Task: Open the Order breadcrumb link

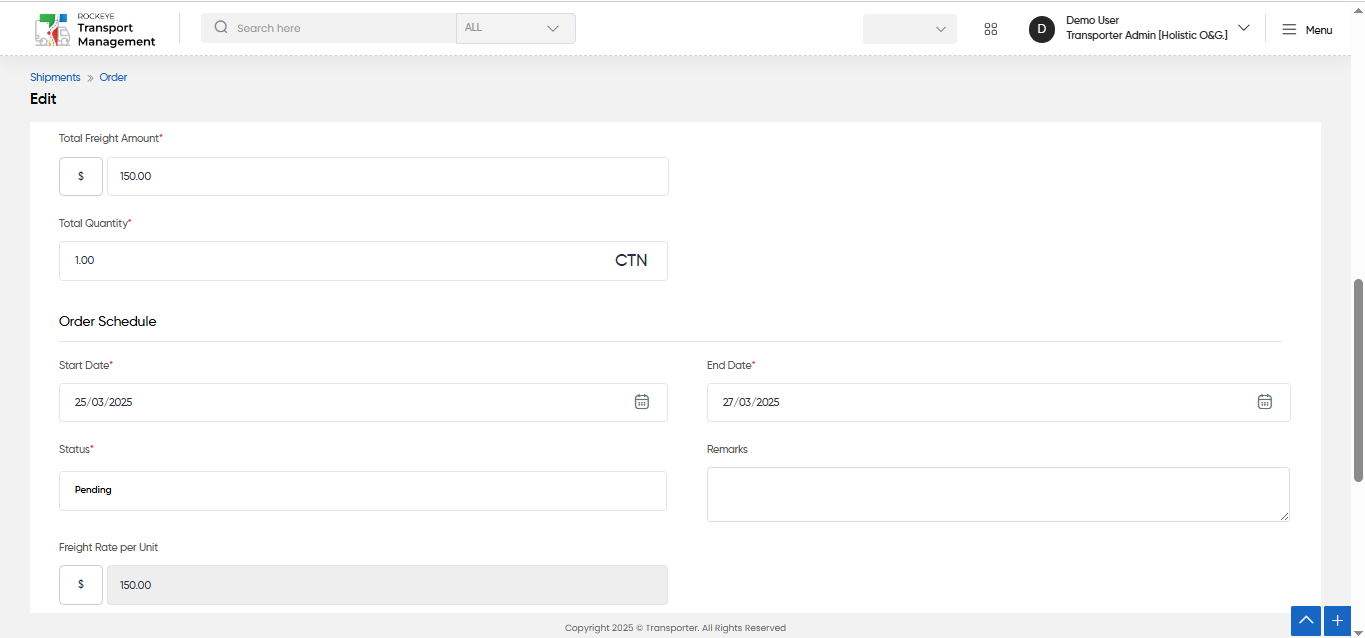Action: pyautogui.click(x=113, y=77)
